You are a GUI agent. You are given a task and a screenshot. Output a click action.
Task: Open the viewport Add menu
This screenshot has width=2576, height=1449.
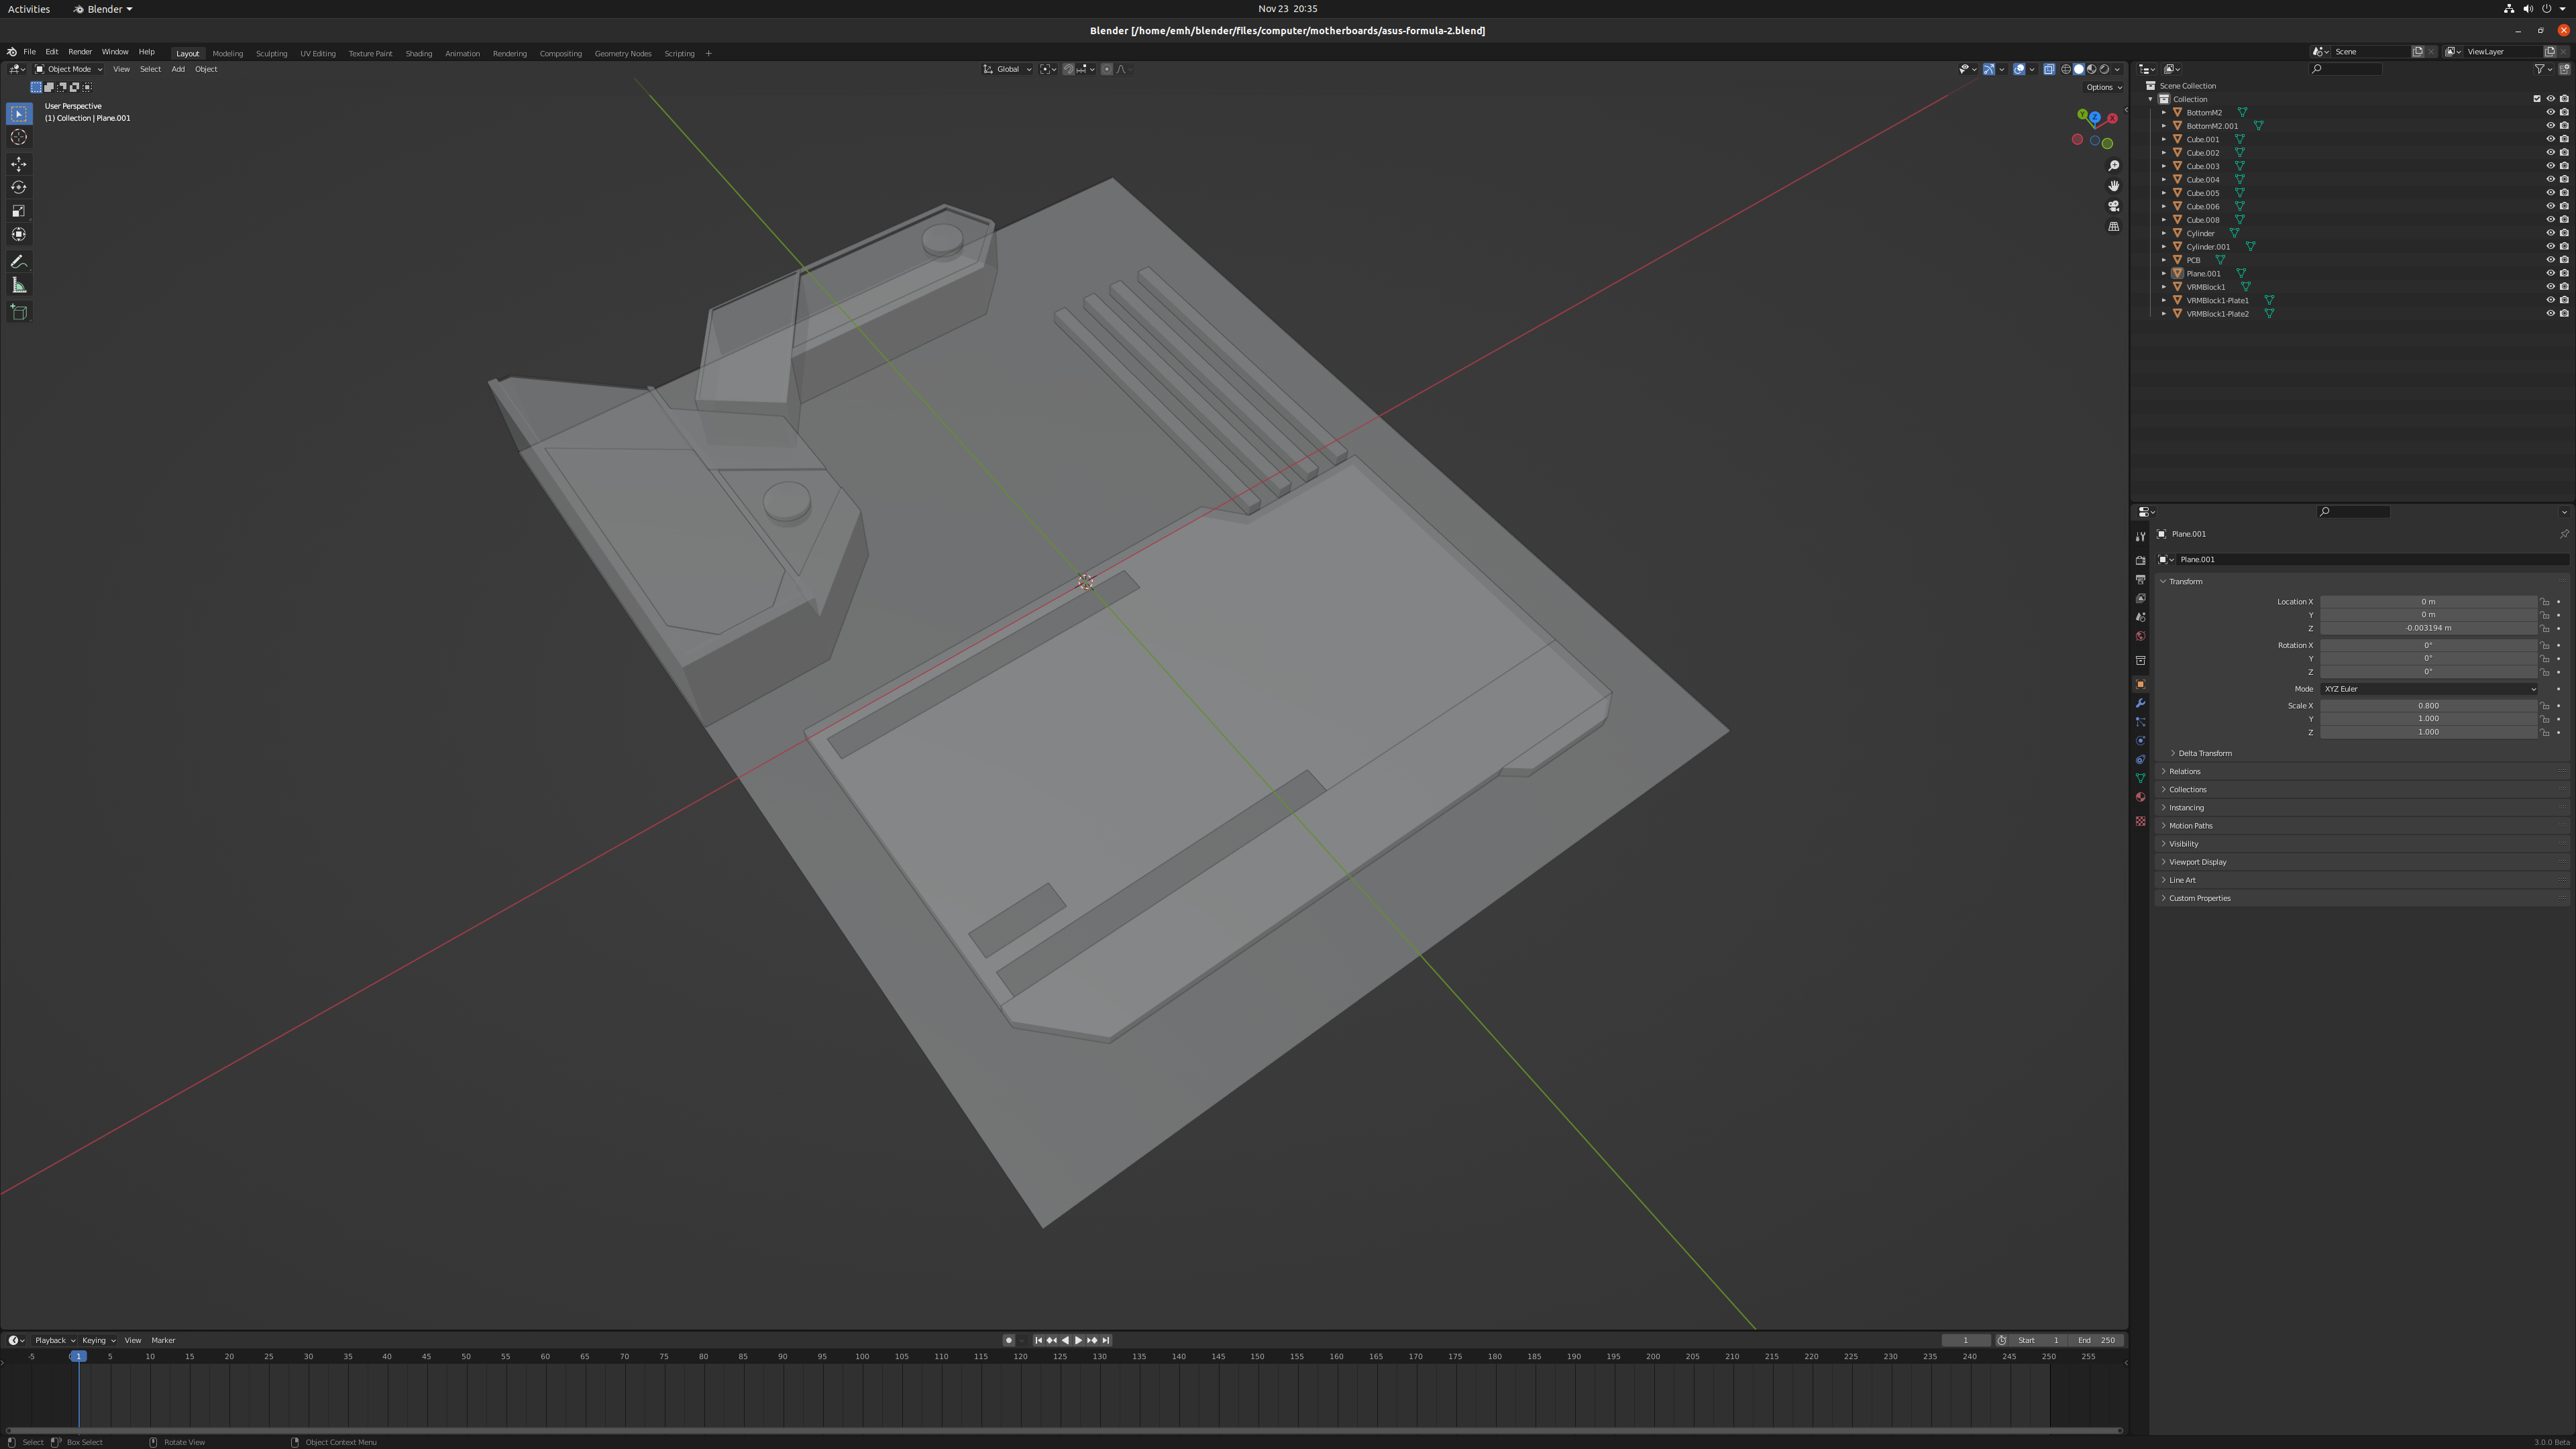177,69
